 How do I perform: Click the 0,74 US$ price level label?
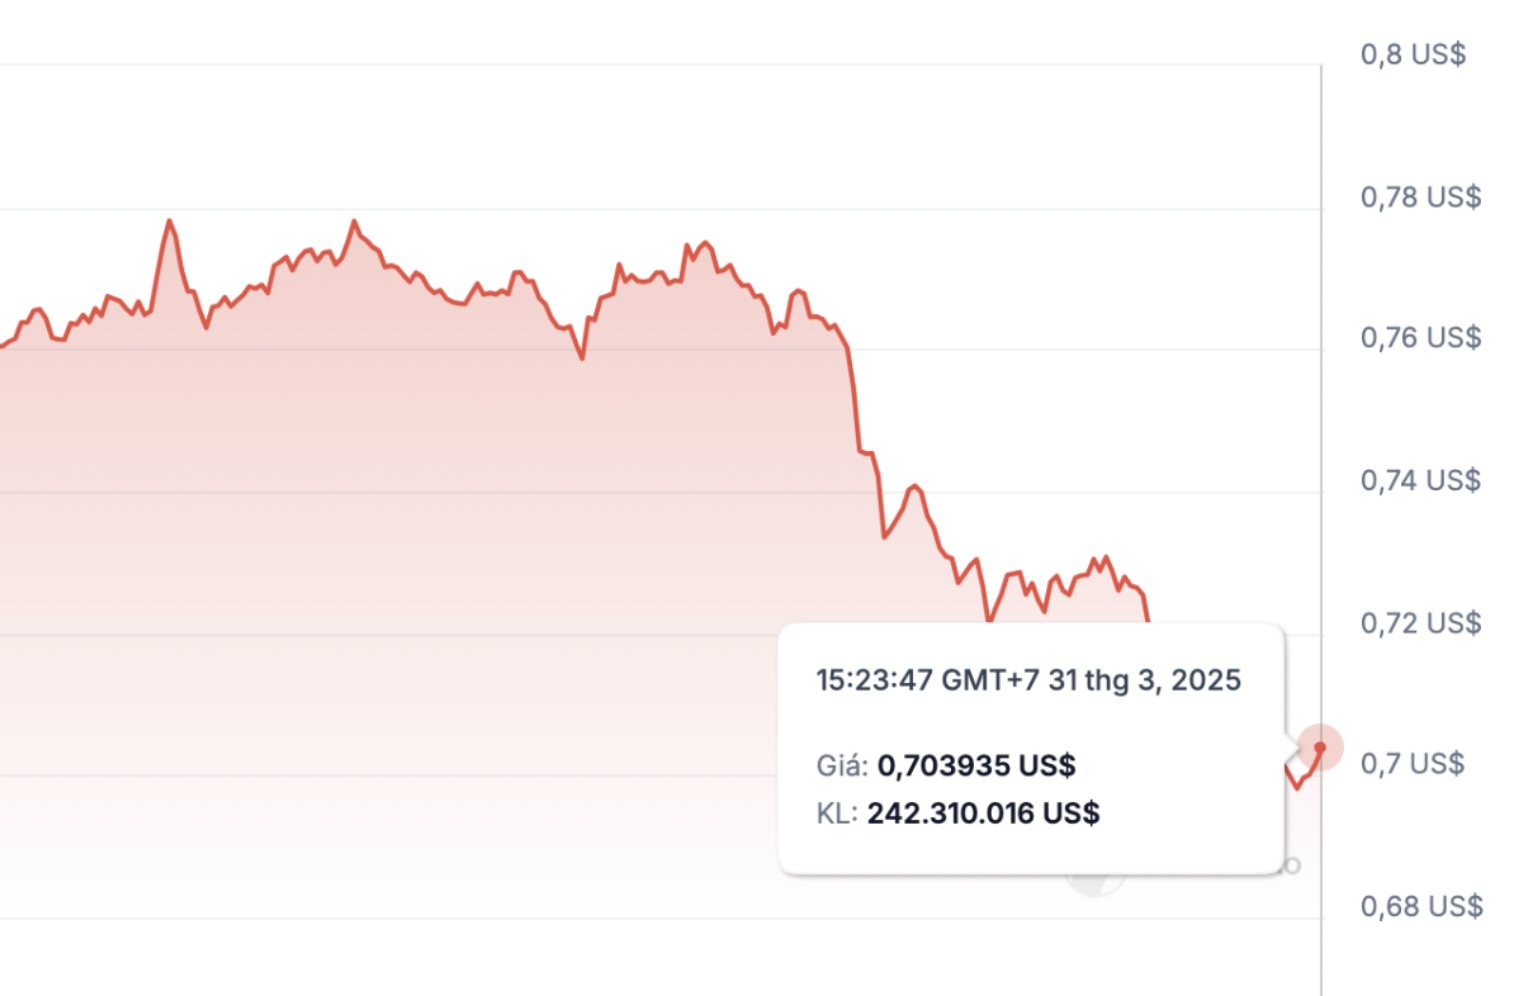click(x=1420, y=481)
